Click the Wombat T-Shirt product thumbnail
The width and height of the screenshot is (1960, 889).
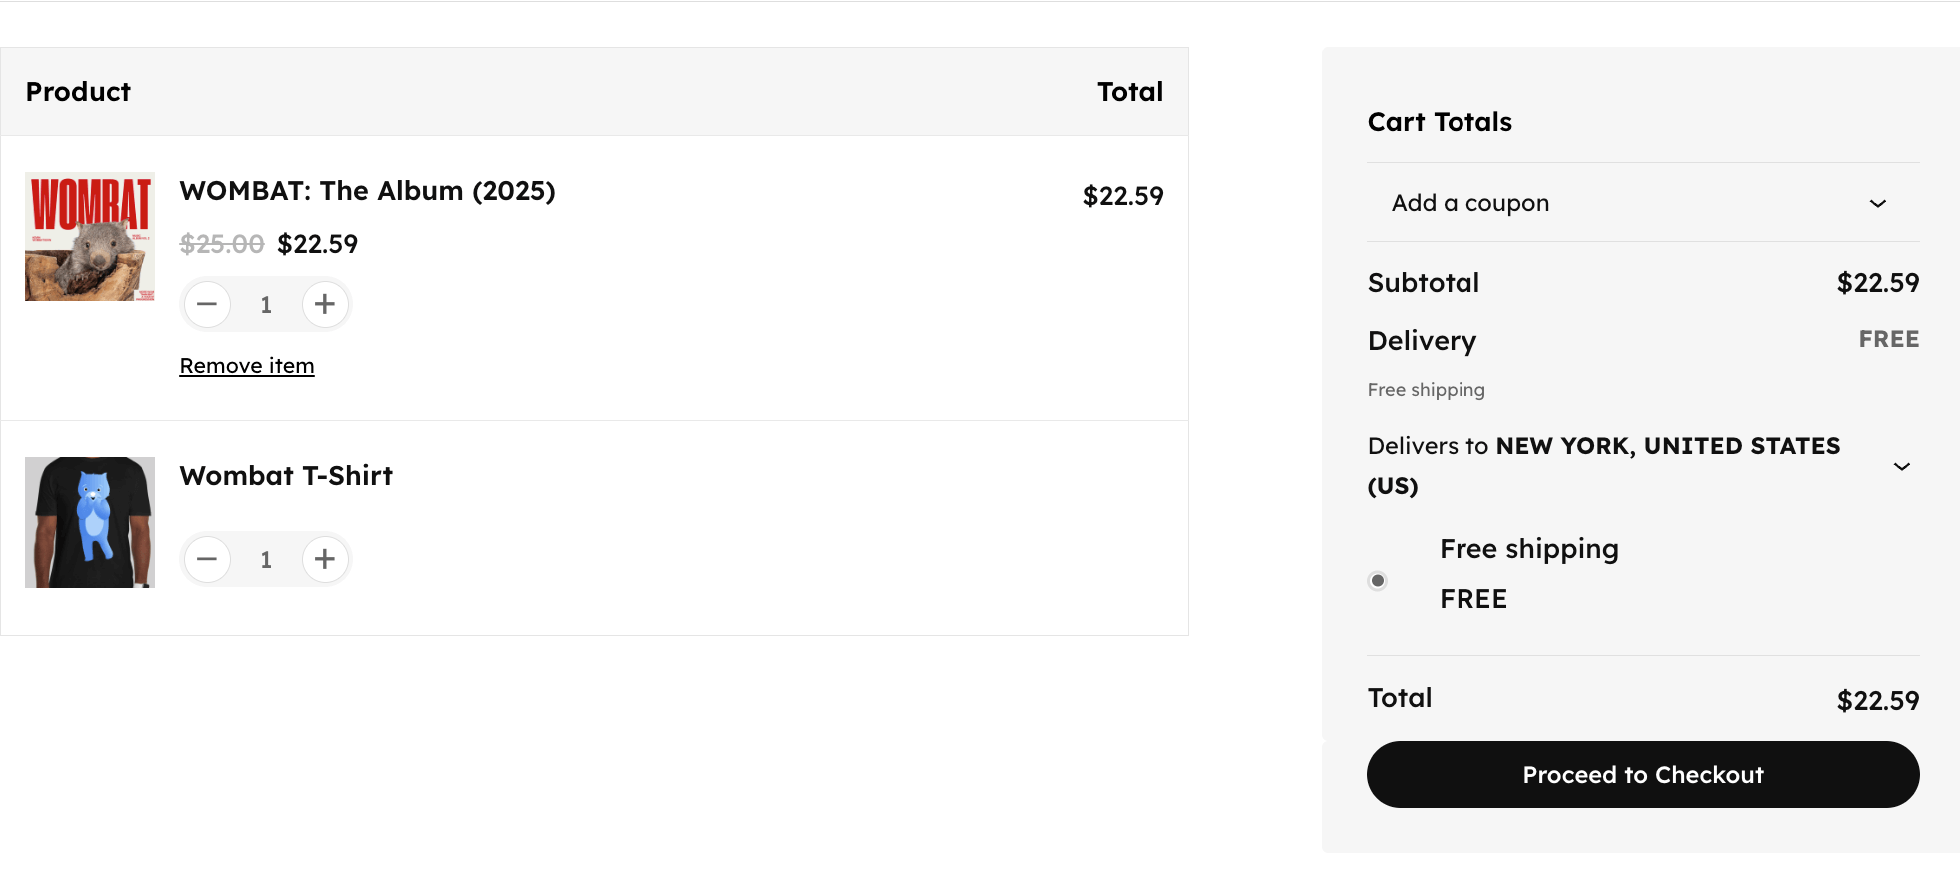tap(90, 522)
